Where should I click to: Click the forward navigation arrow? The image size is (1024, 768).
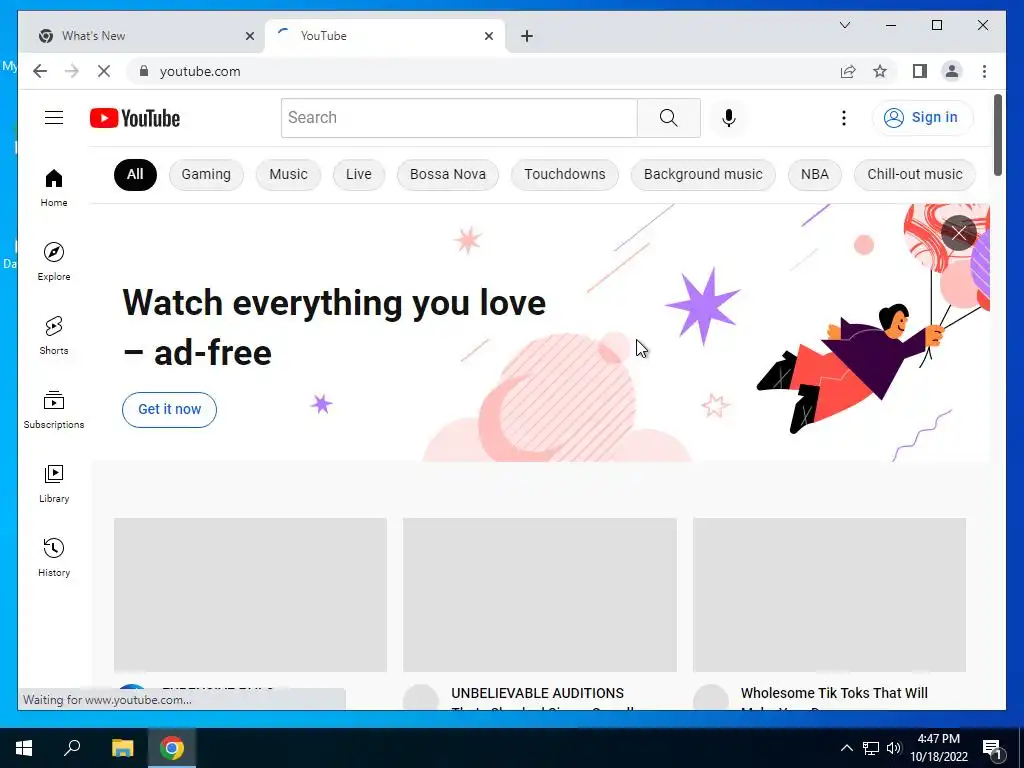coord(72,71)
